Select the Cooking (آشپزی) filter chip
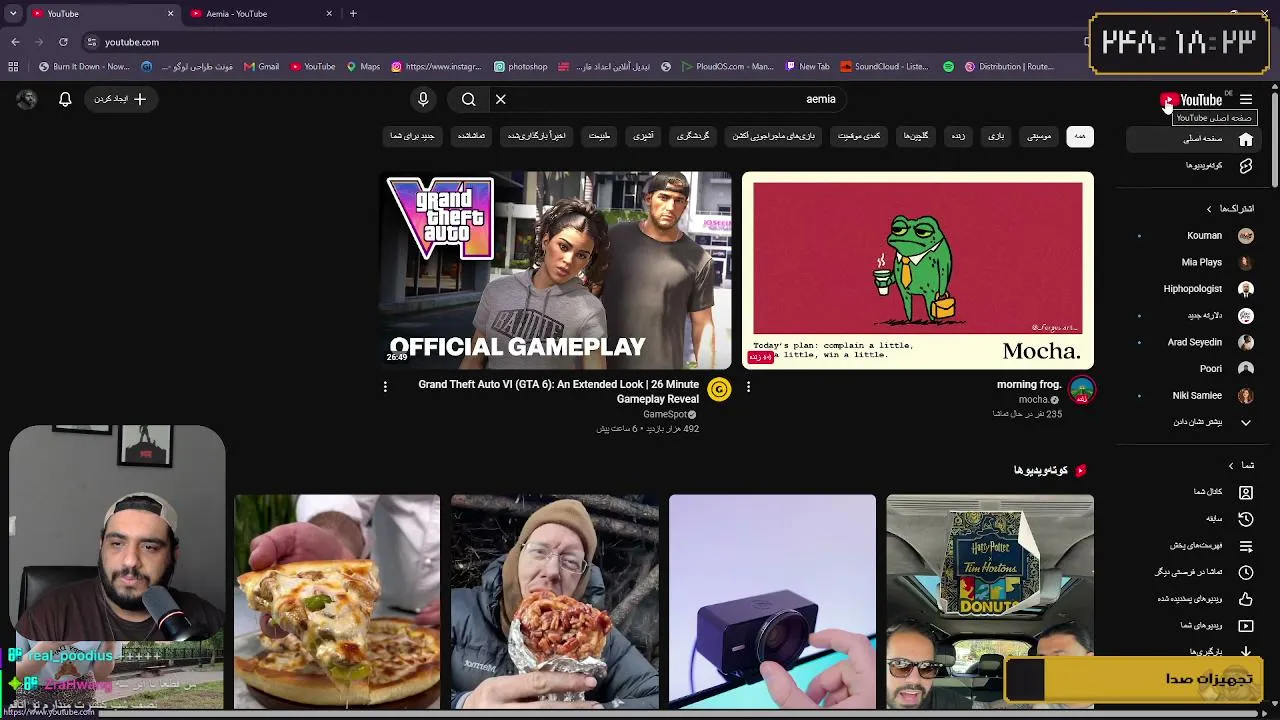 click(643, 136)
